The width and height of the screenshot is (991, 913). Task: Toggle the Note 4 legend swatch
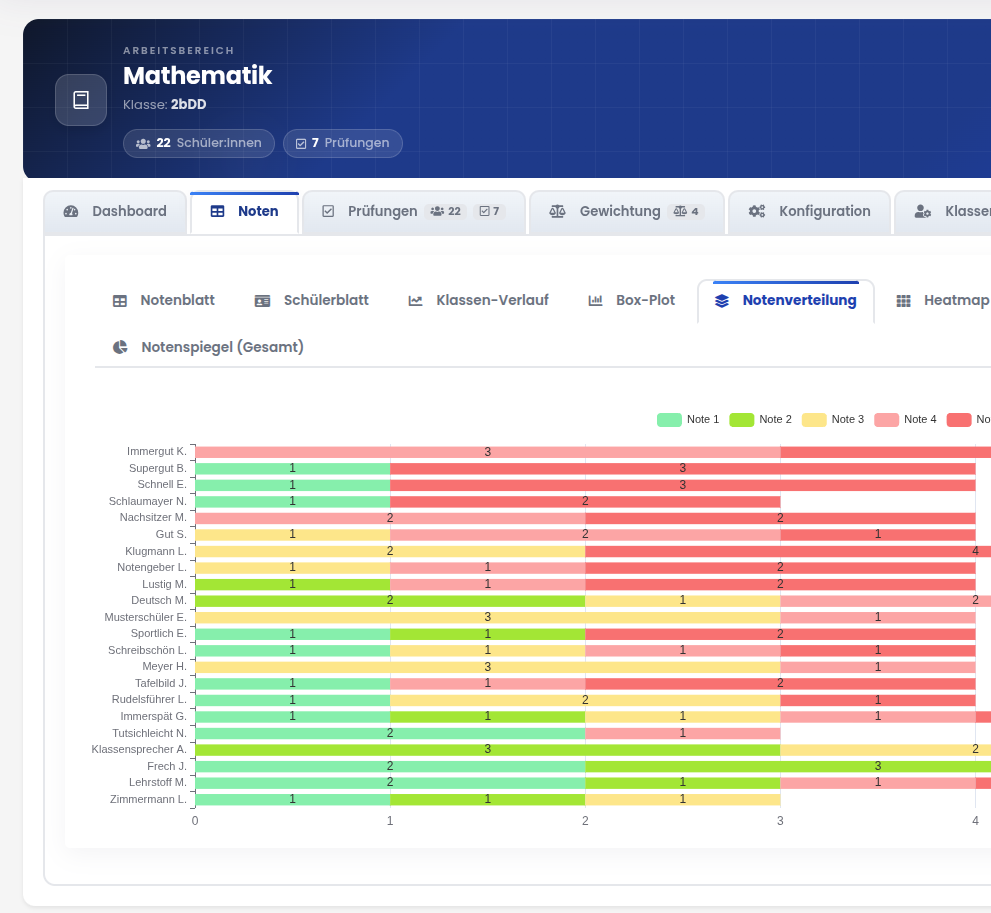click(887, 420)
